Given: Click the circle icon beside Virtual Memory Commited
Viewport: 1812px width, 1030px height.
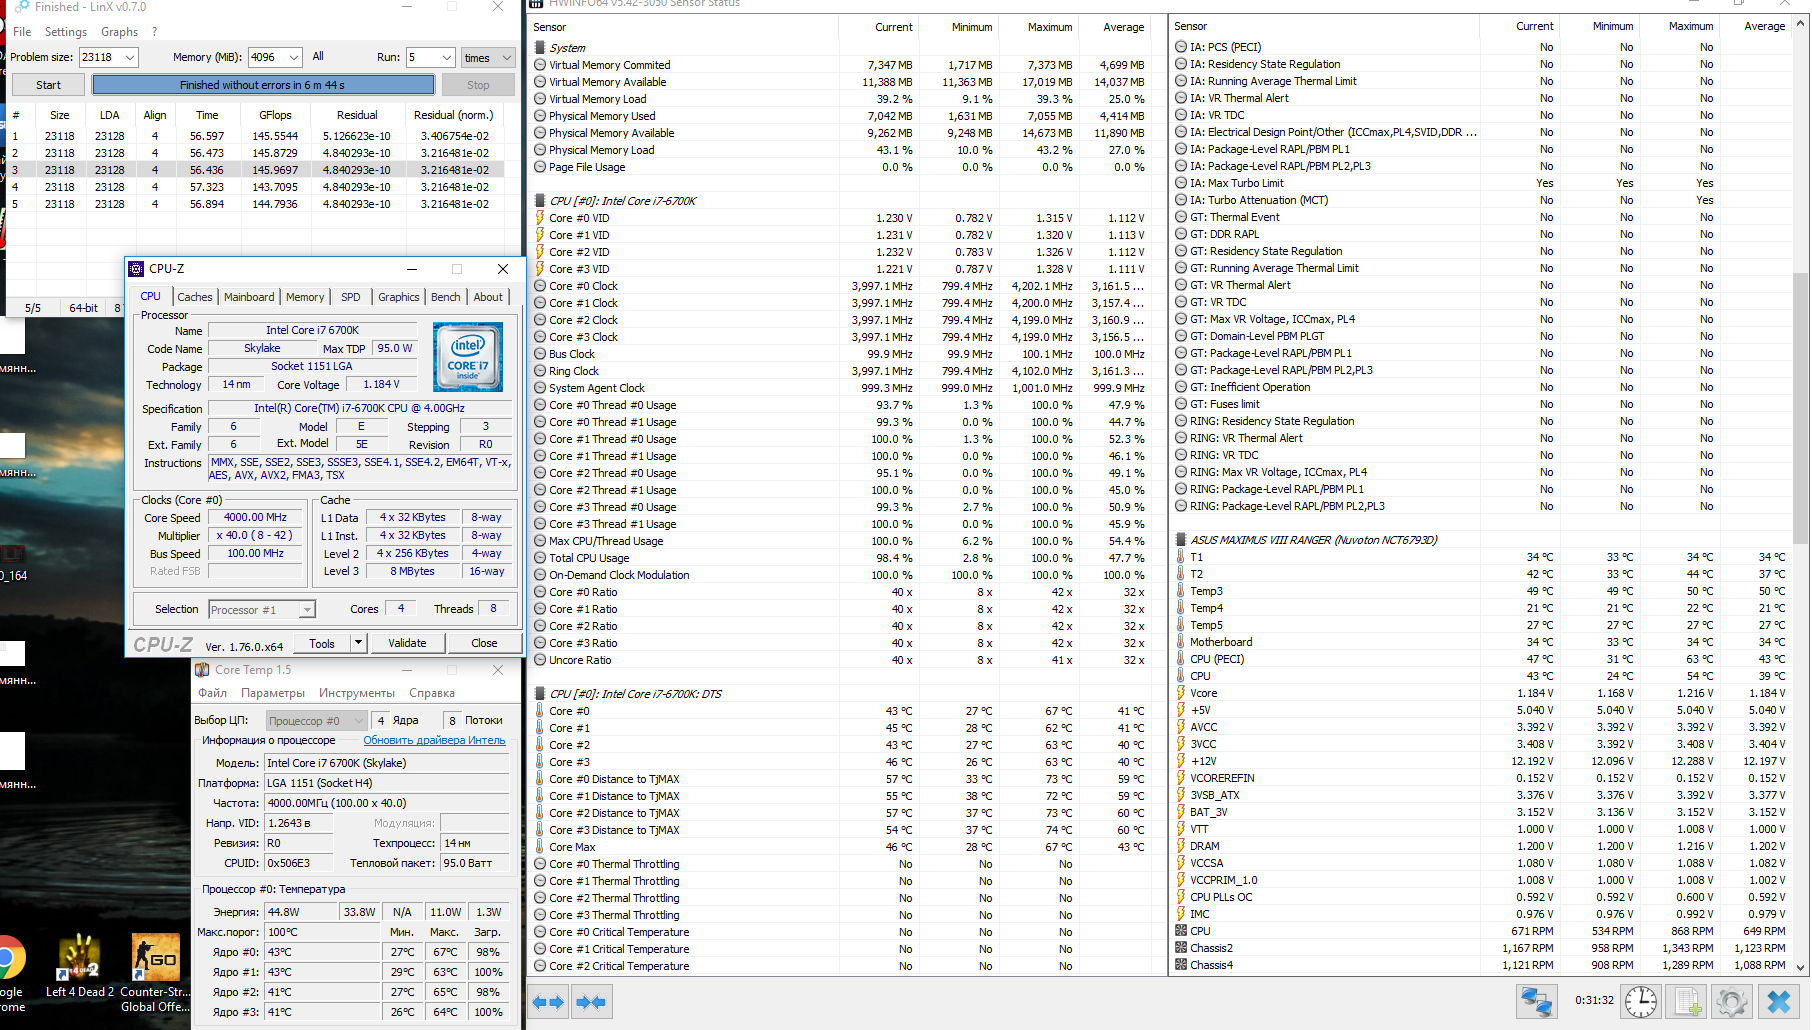Looking at the screenshot, I should [x=540, y=65].
